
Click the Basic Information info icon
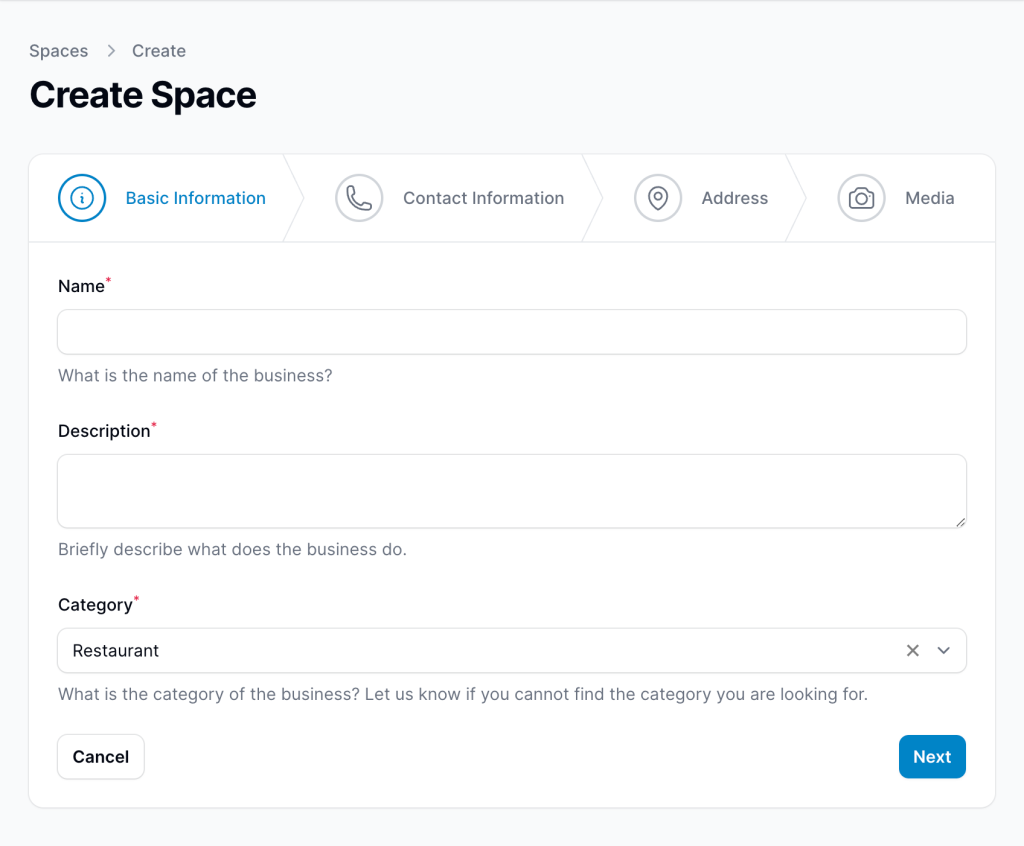click(82, 198)
